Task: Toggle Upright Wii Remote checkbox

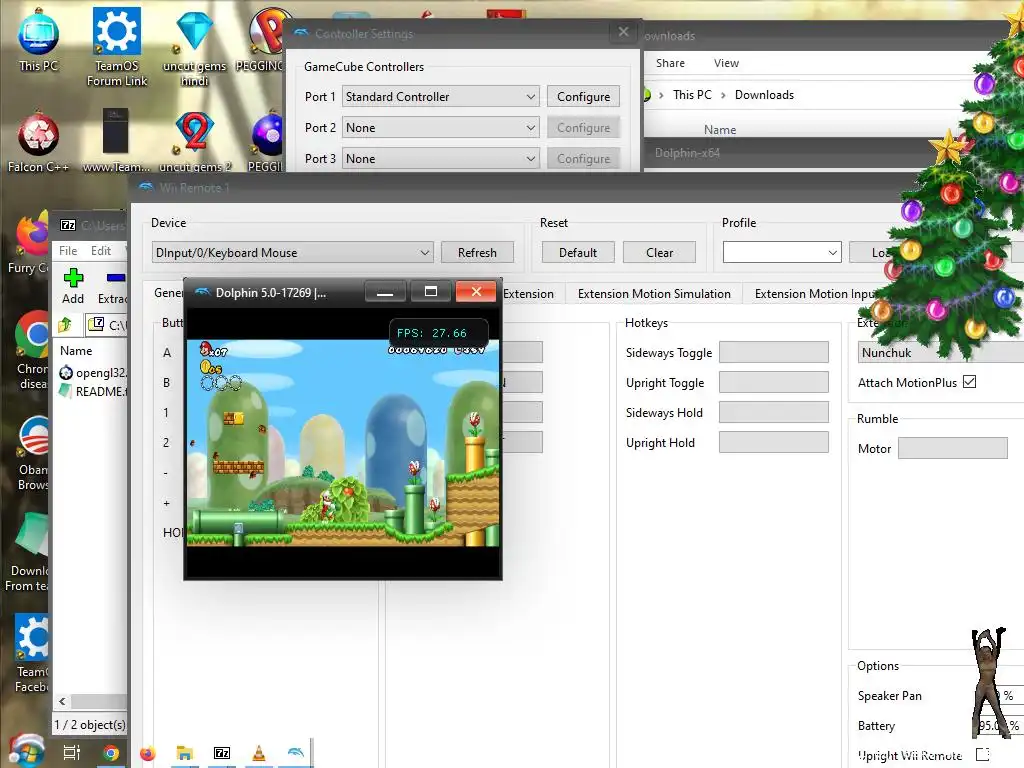Action: click(x=983, y=754)
